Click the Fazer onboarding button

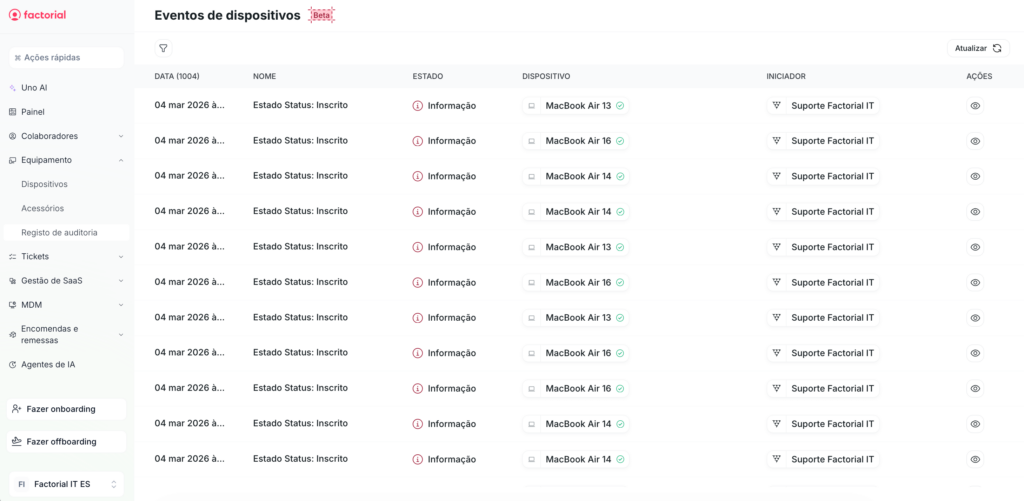66,409
